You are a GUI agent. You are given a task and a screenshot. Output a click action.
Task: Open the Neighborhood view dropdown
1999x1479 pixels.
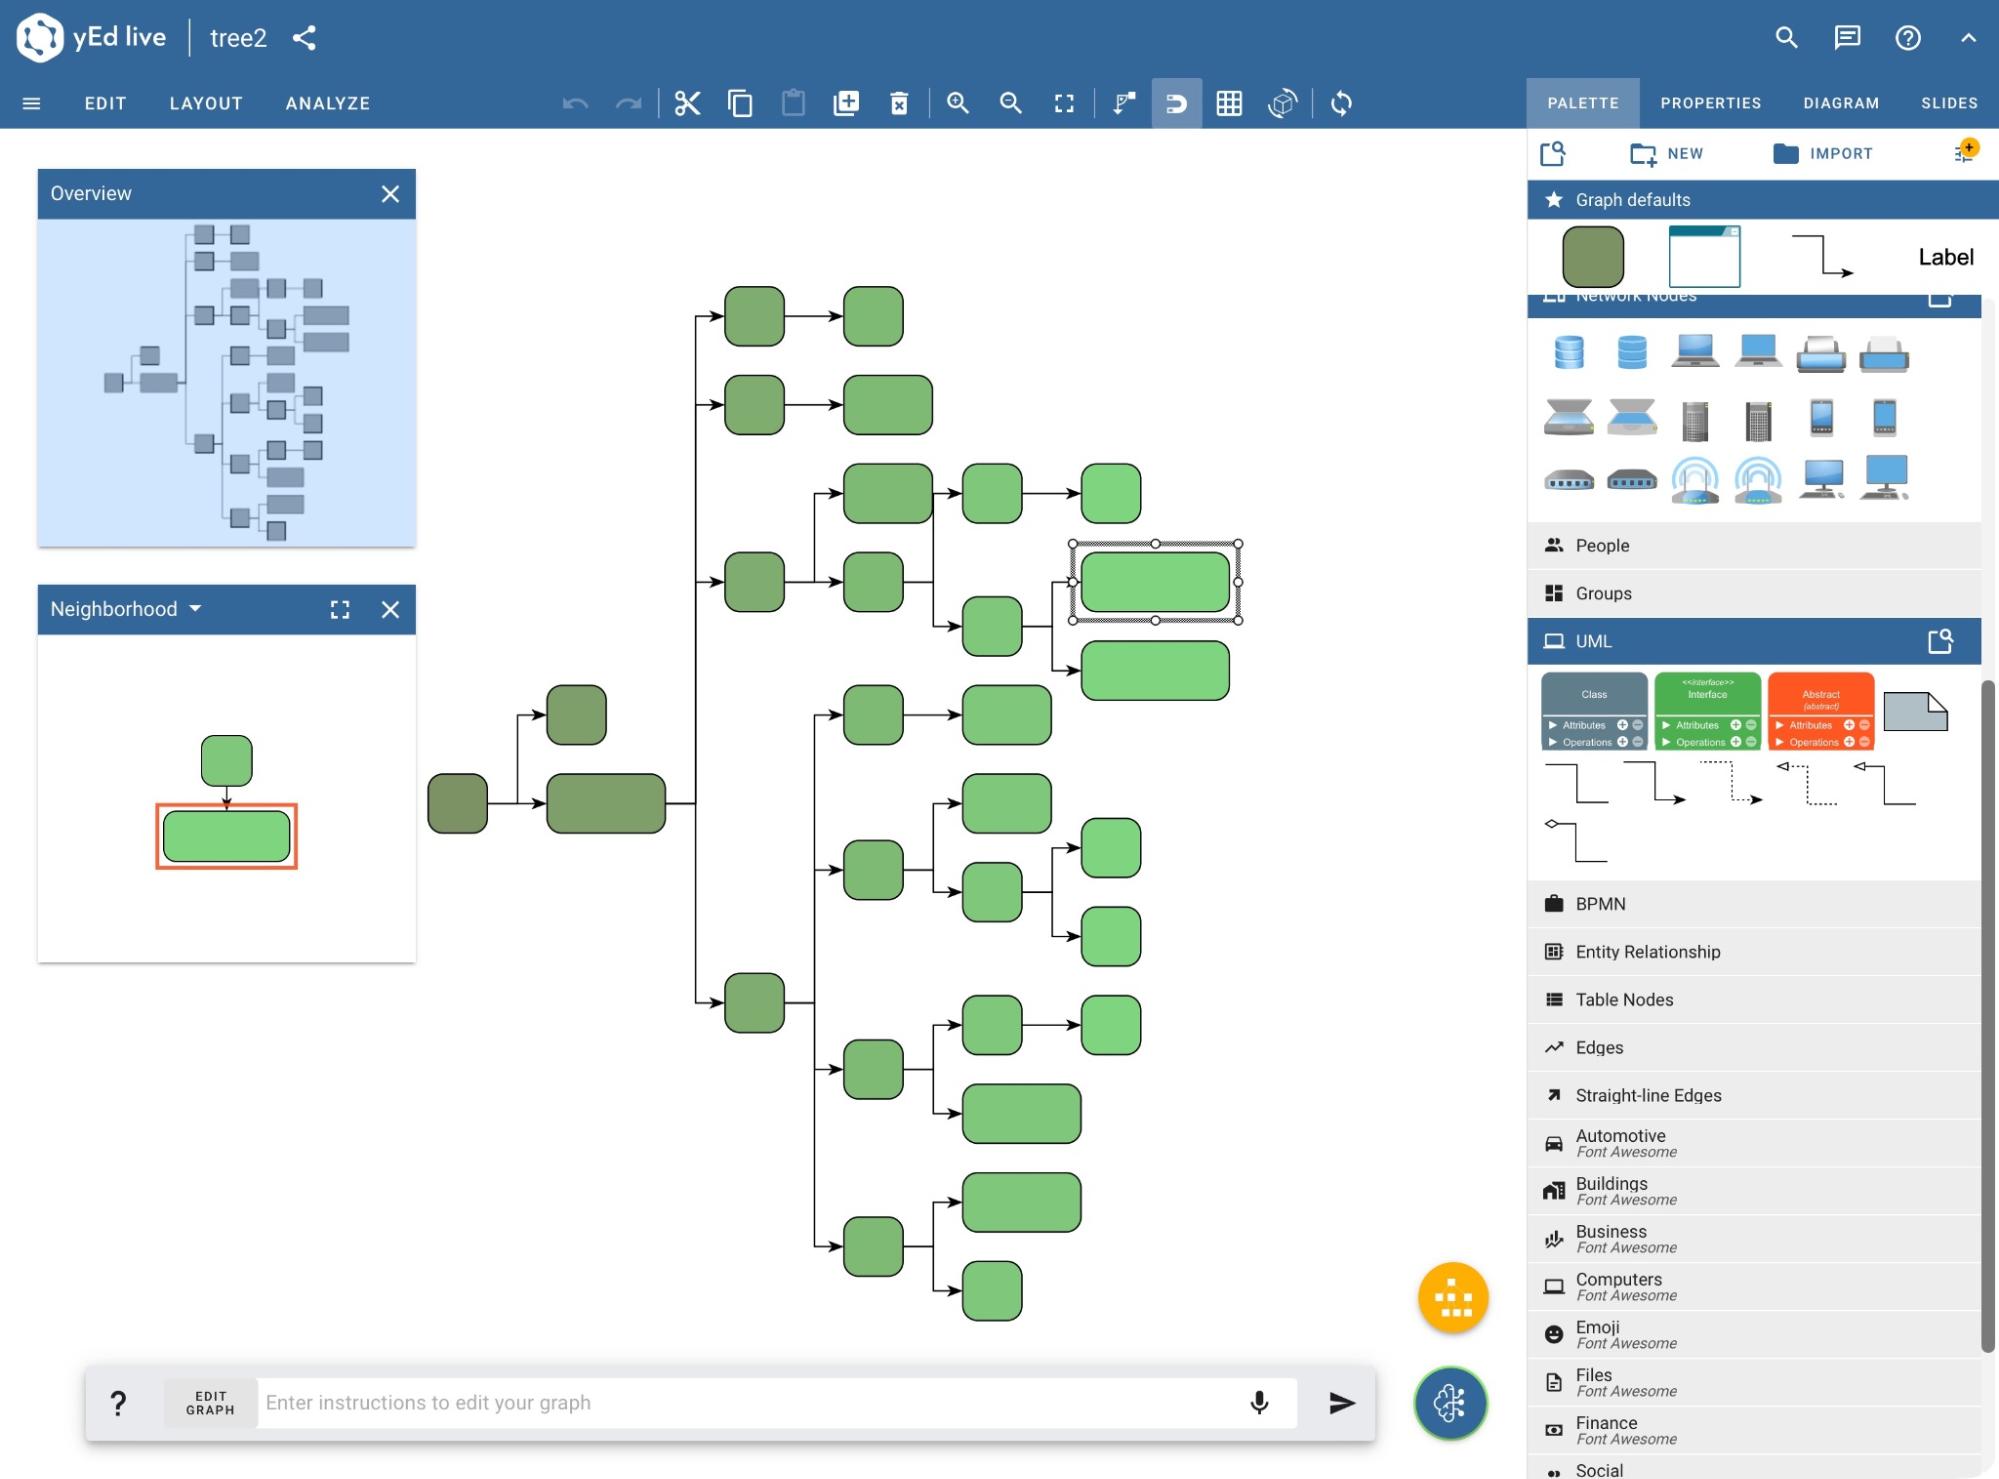pyautogui.click(x=196, y=608)
